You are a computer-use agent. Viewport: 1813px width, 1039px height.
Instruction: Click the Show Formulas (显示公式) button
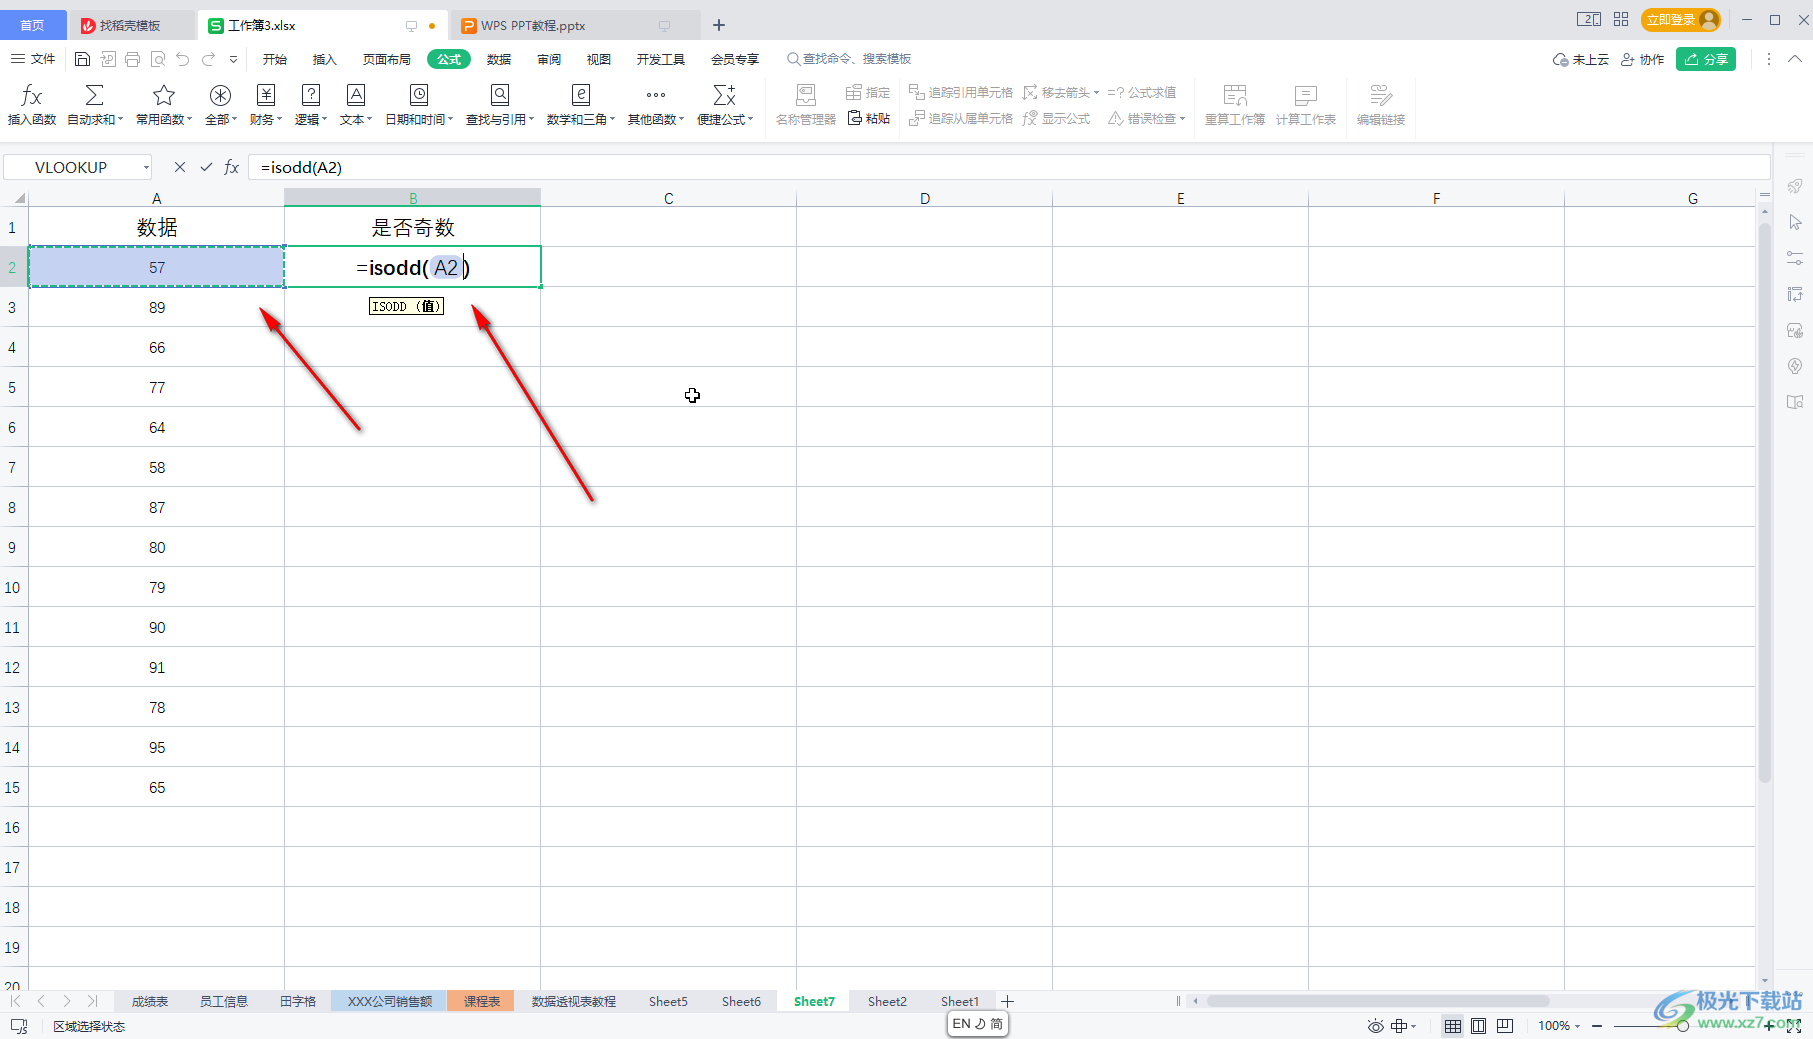pyautogui.click(x=1057, y=118)
